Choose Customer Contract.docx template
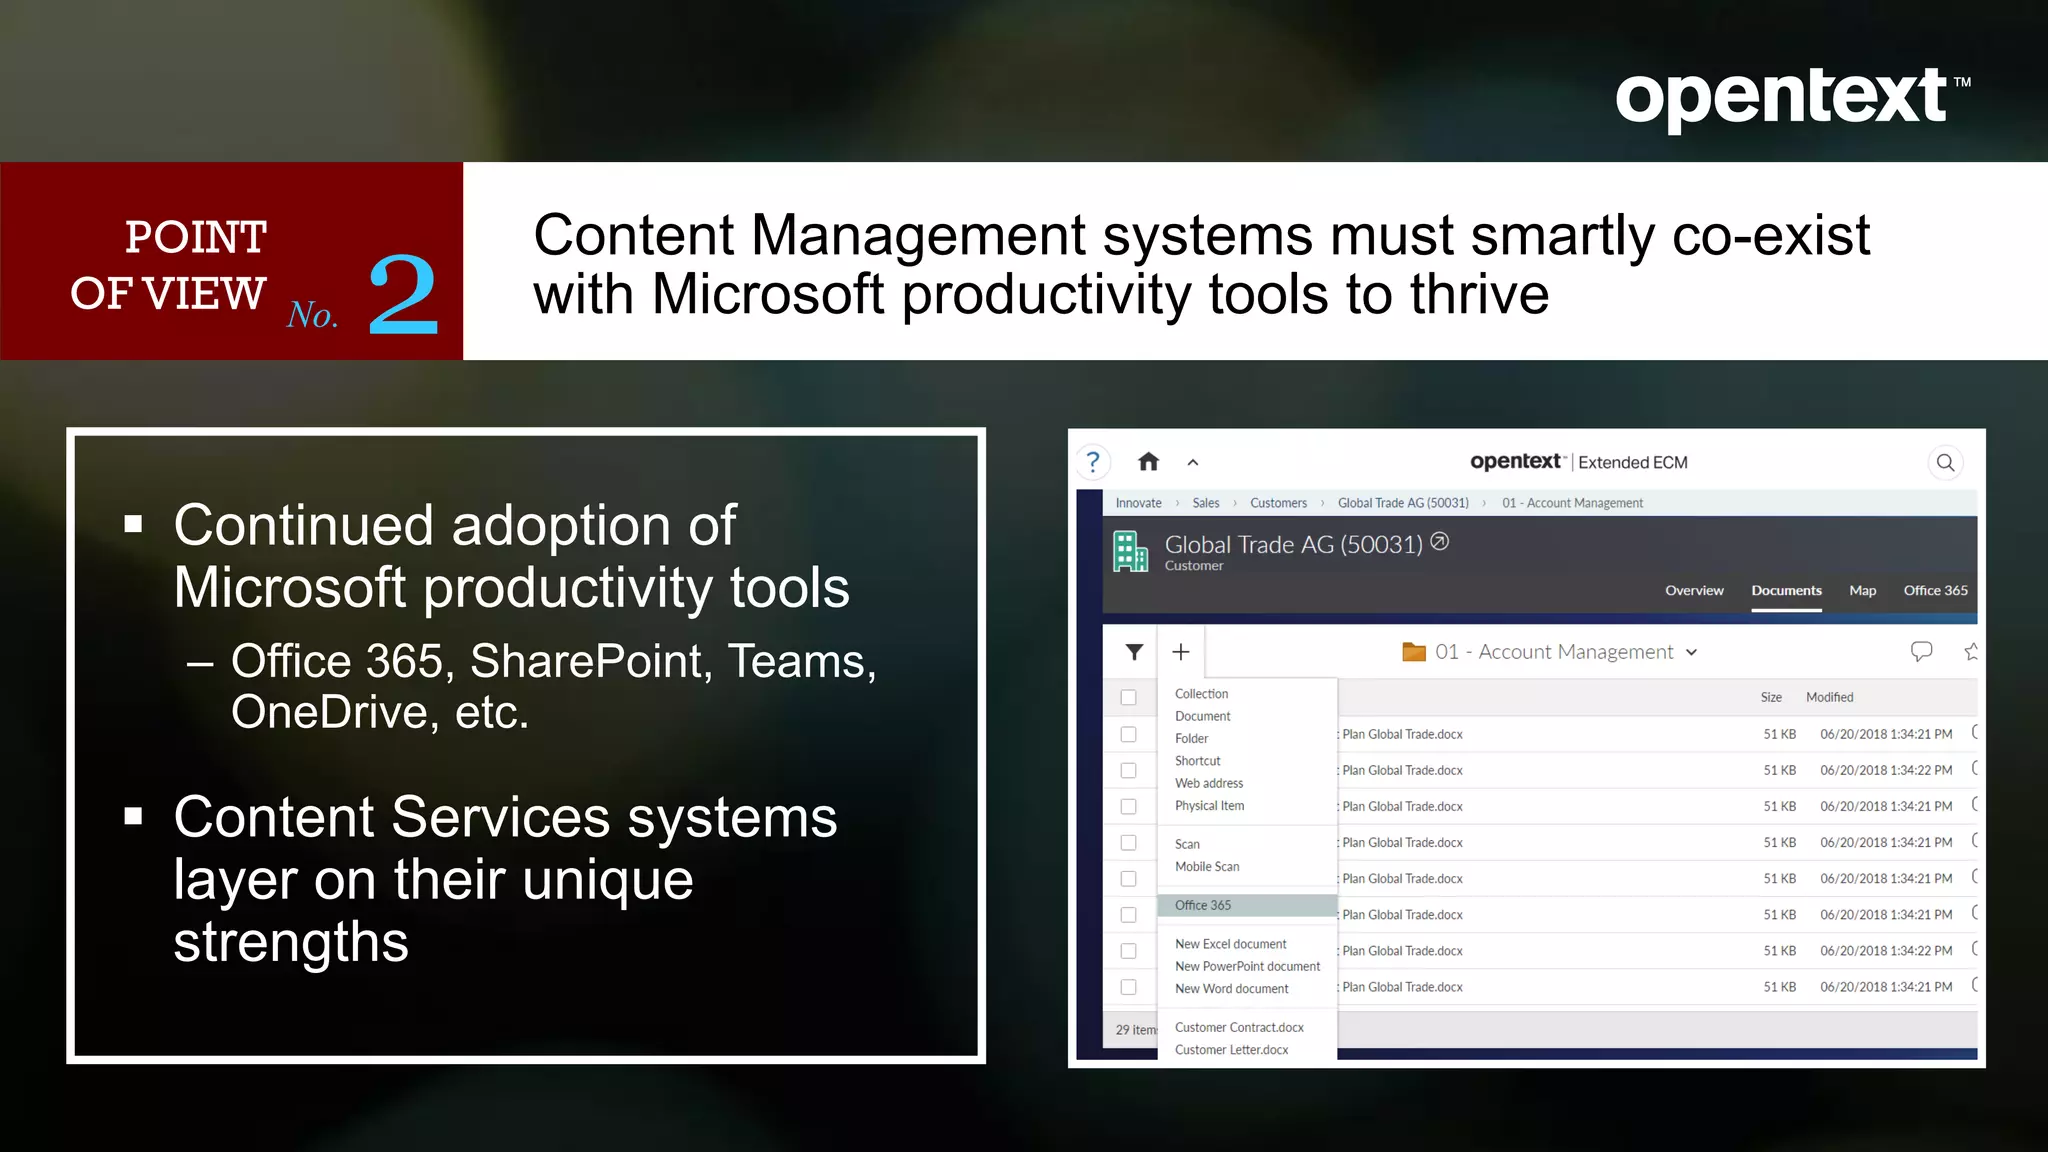Viewport: 2048px width, 1152px height. (x=1239, y=1027)
